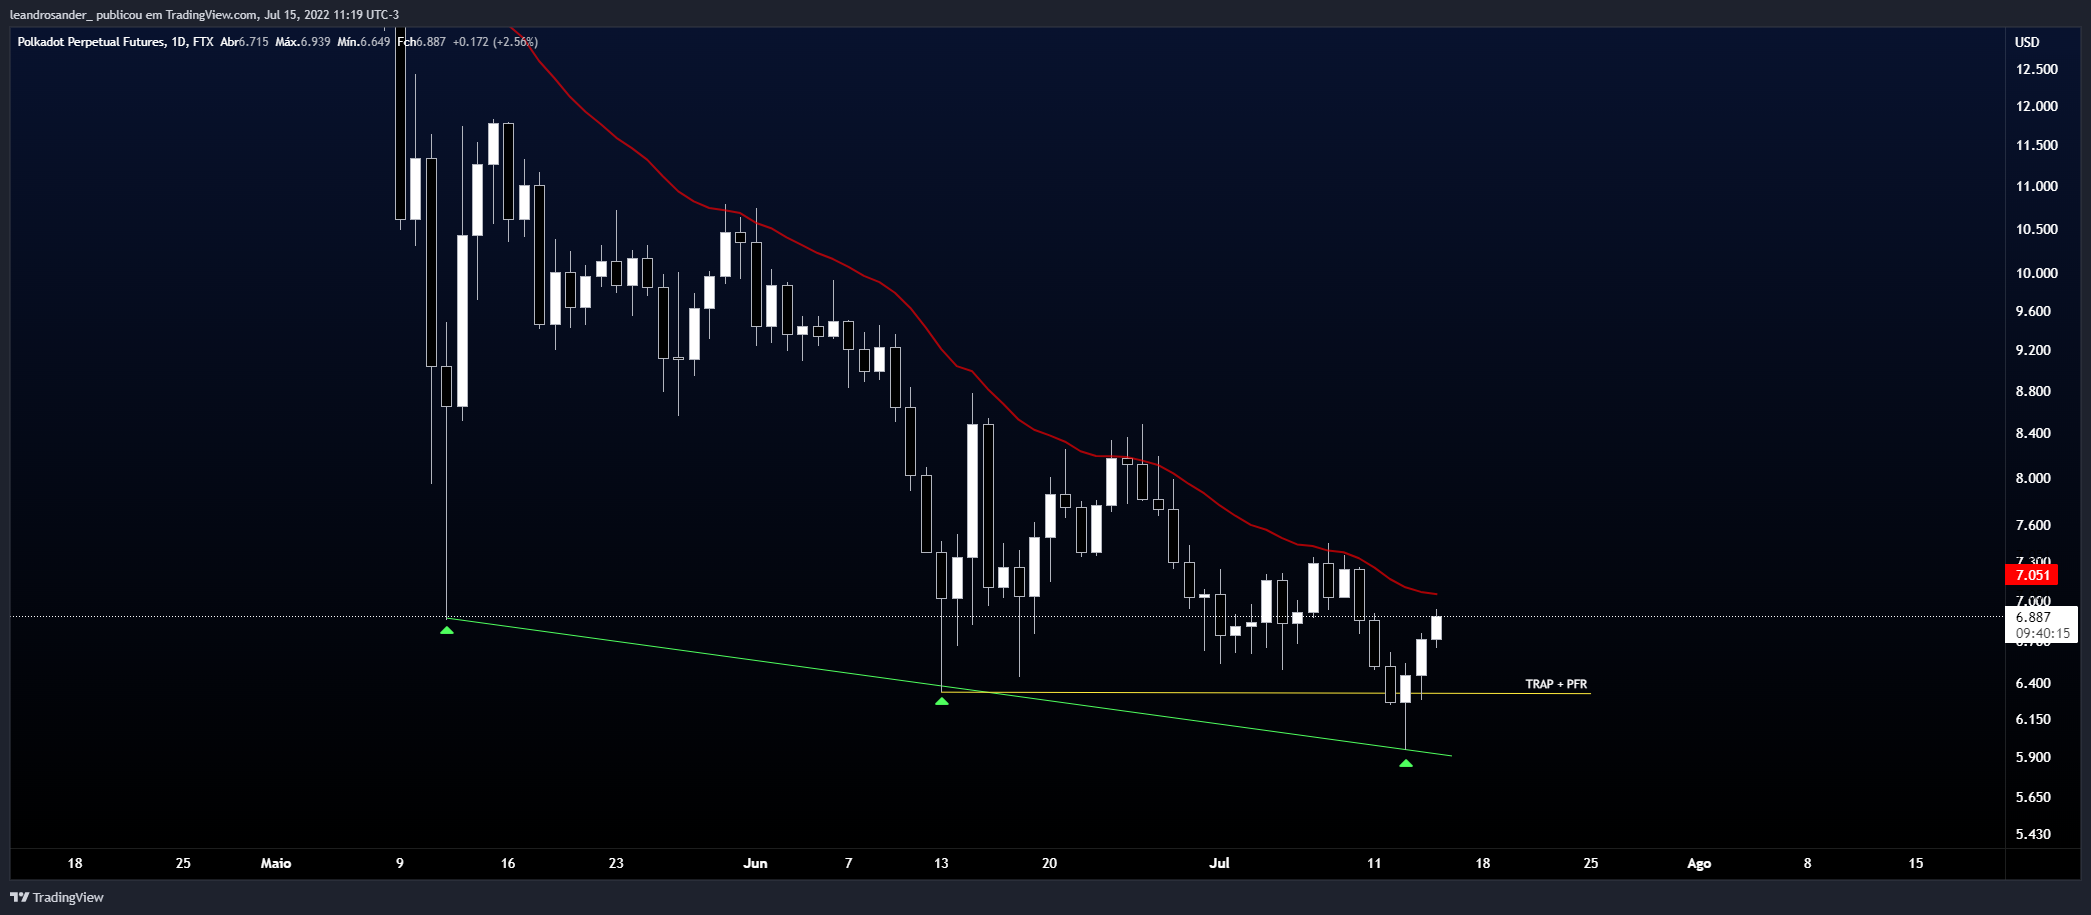Click the 09:40:15 candle countdown

(x=2042, y=633)
